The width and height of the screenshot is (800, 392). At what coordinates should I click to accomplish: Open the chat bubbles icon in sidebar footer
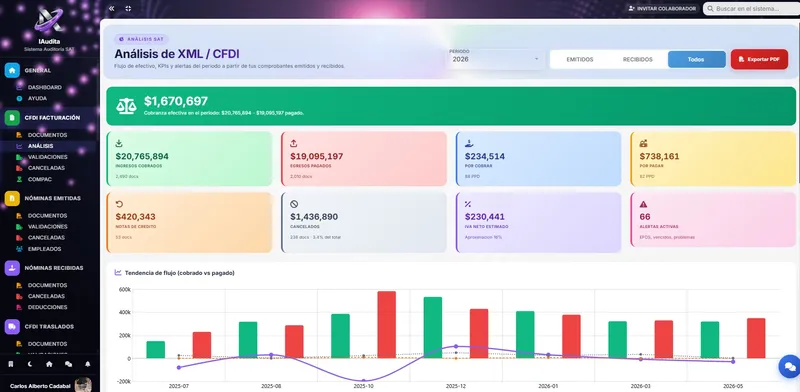pos(68,364)
